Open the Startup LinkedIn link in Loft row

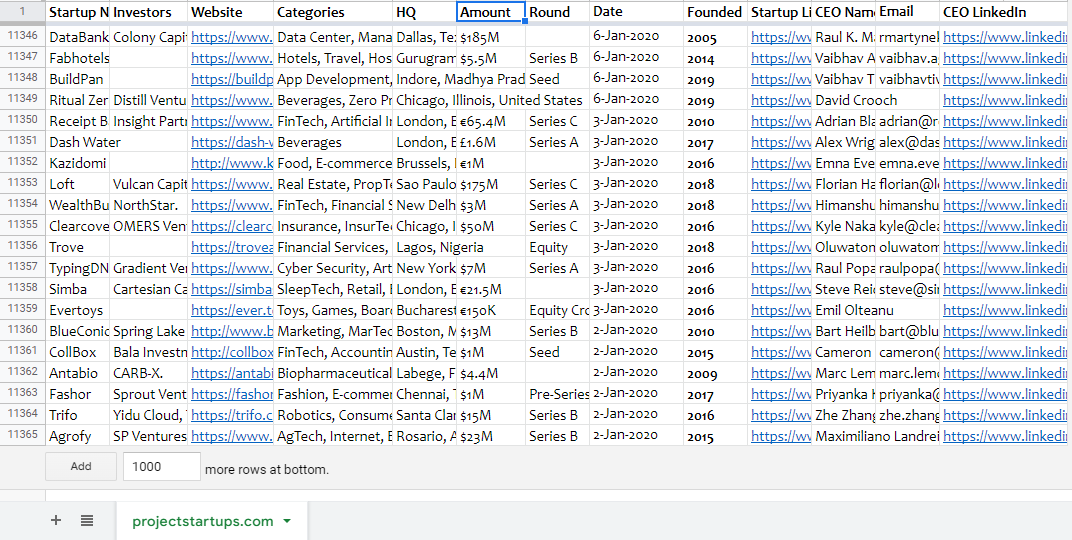781,185
